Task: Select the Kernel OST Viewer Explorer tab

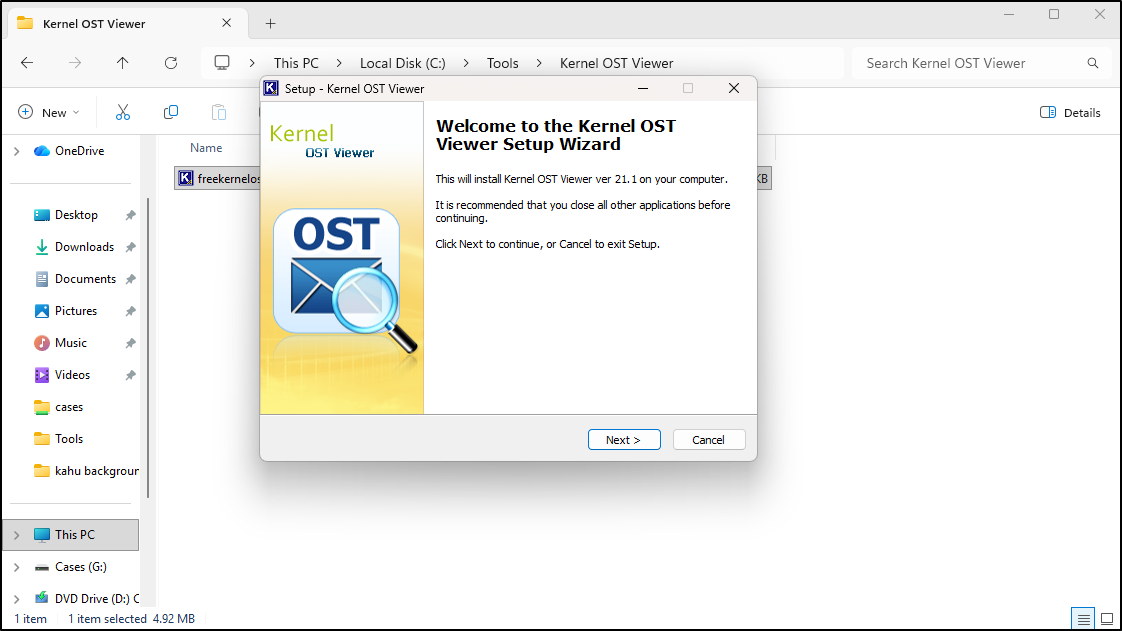Action: [127, 24]
